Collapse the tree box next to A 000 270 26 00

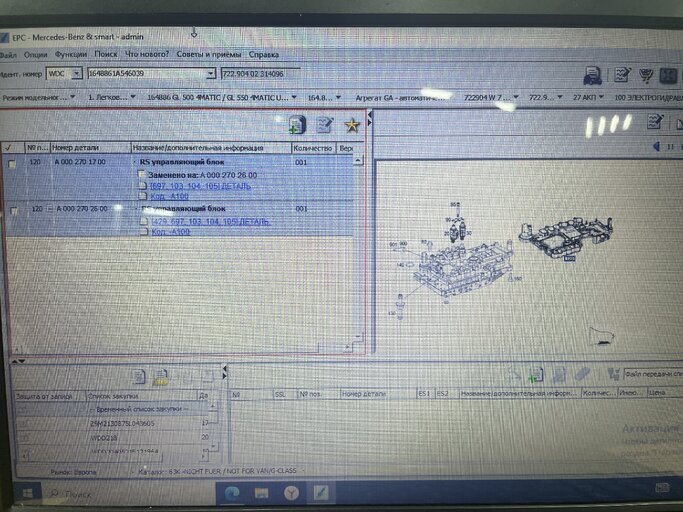(49, 209)
